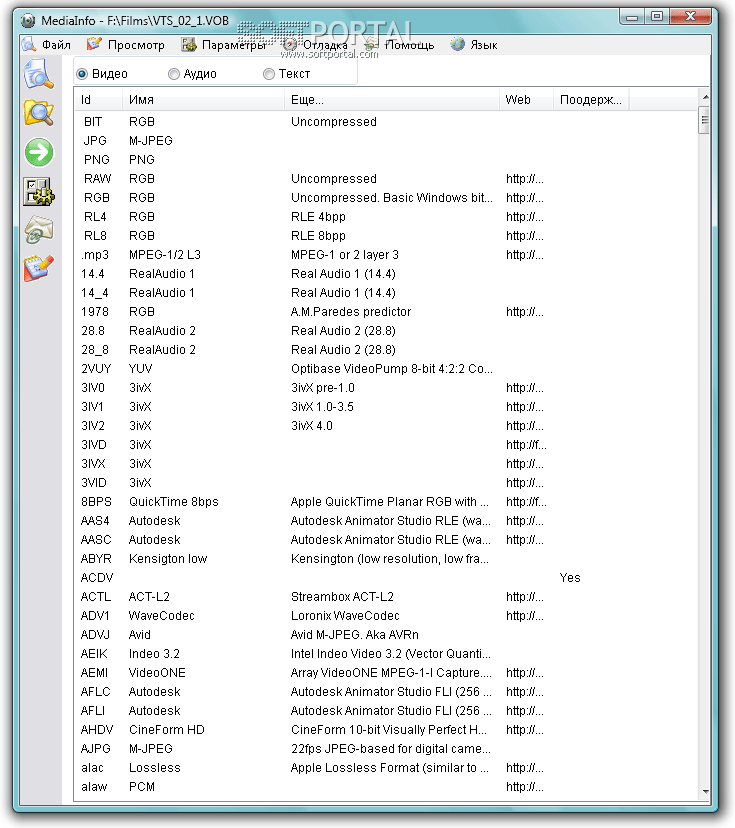
Task: Select the JPG M-JPEG row
Action: (x=386, y=141)
